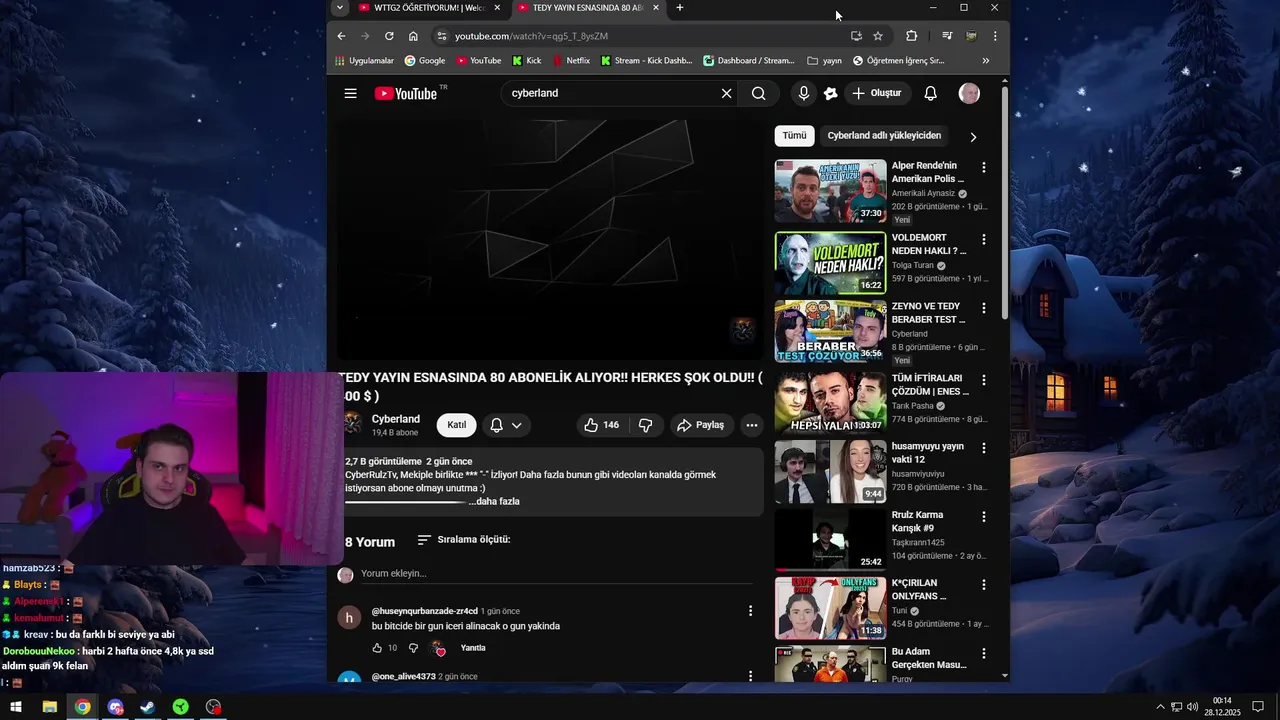Like the video with 146 likes
Viewport: 1280px width, 720px height.
[x=601, y=425]
